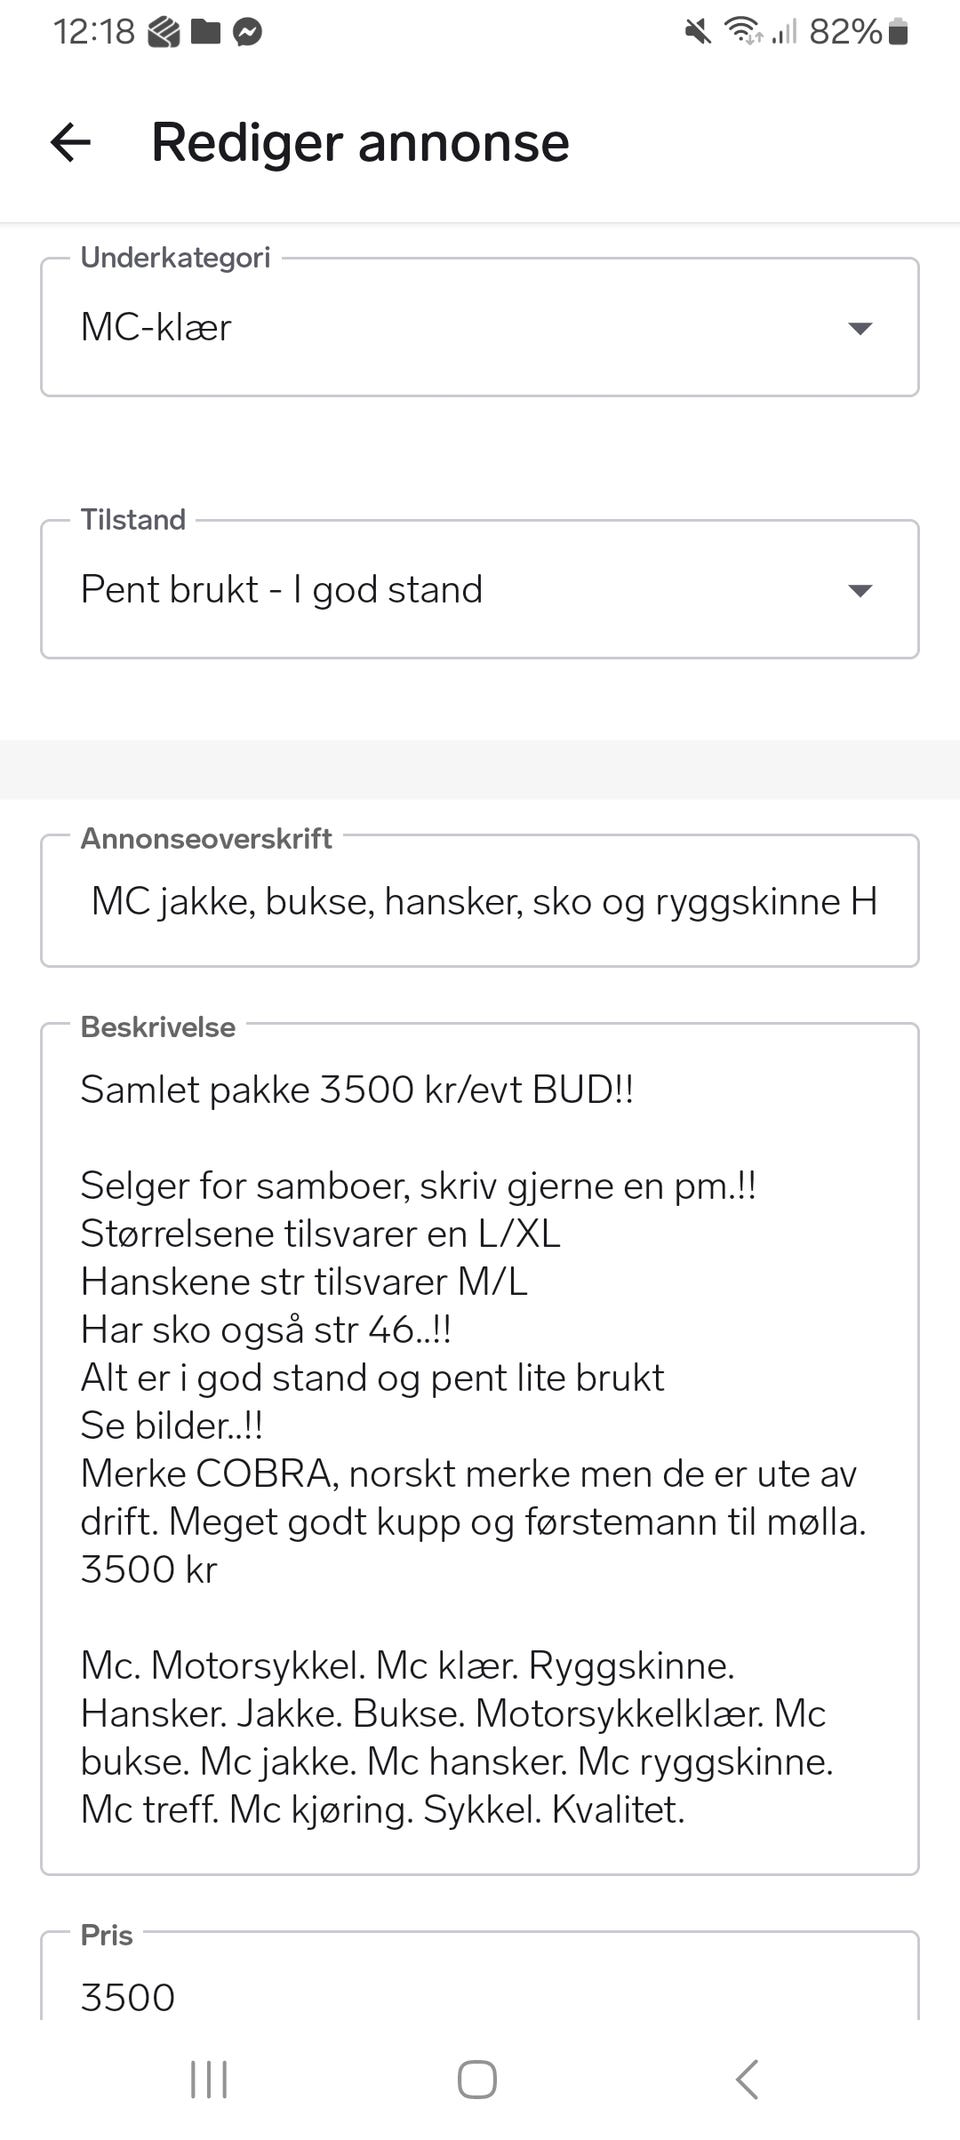Image resolution: width=960 pixels, height=2140 pixels.
Task: Tap the back arrow beside Rediger annonse
Action: (x=71, y=142)
